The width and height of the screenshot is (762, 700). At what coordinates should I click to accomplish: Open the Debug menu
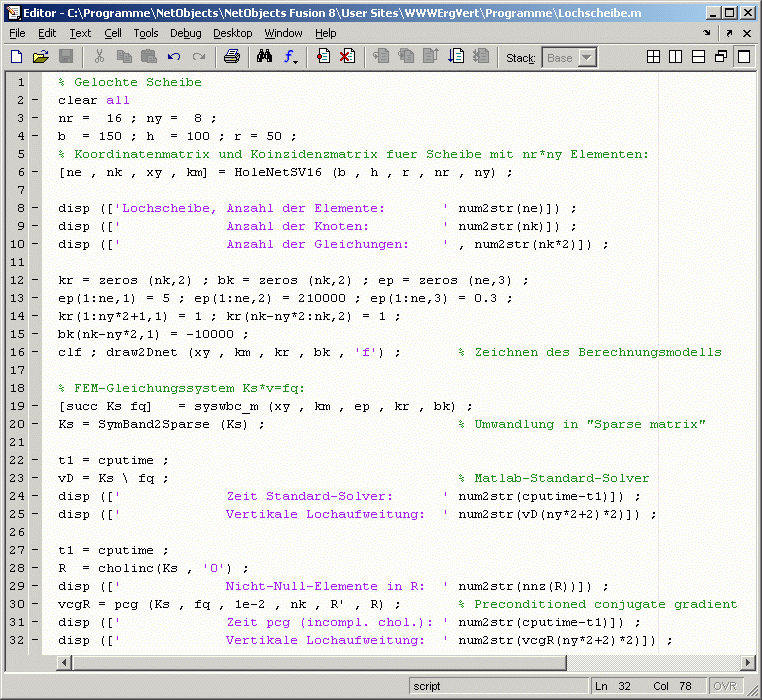(x=185, y=33)
